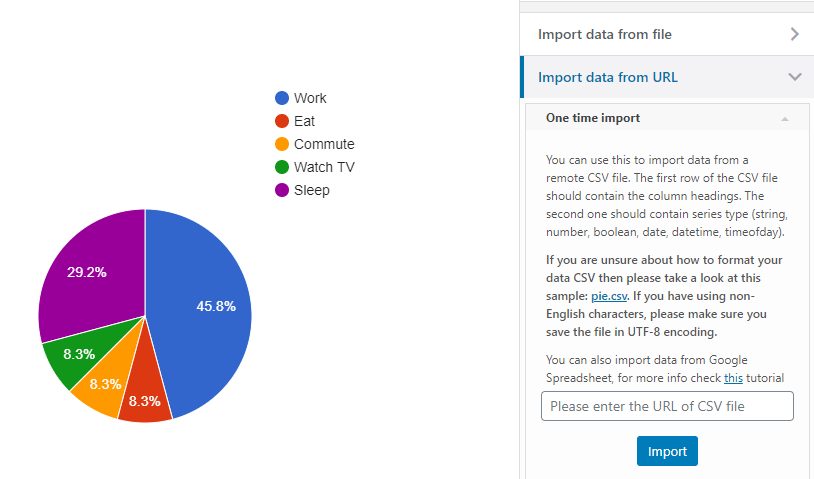Select the red 8.3% pie slice

147,398
